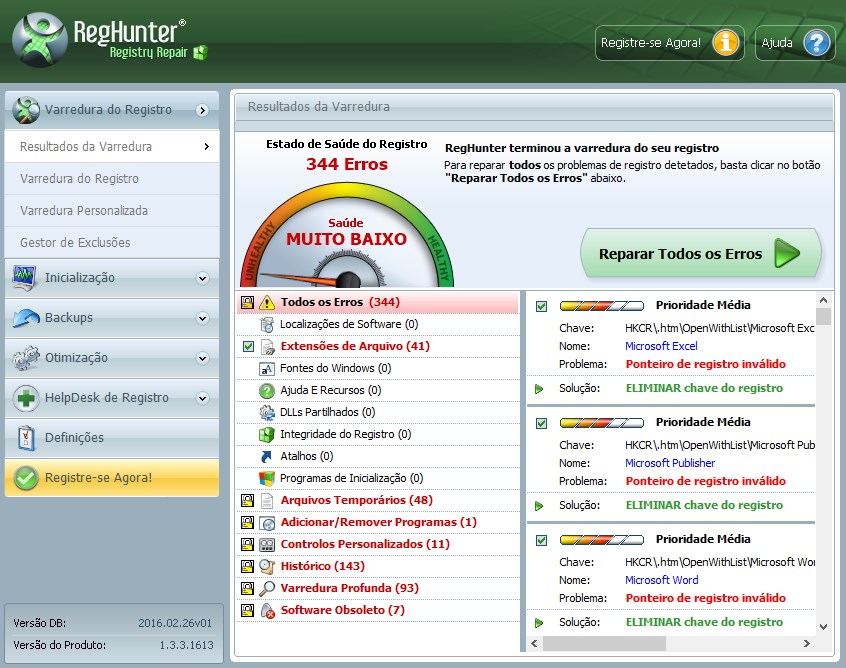The width and height of the screenshot is (846, 668).
Task: Click the RegHunter logo icon
Action: pyautogui.click(x=40, y=39)
